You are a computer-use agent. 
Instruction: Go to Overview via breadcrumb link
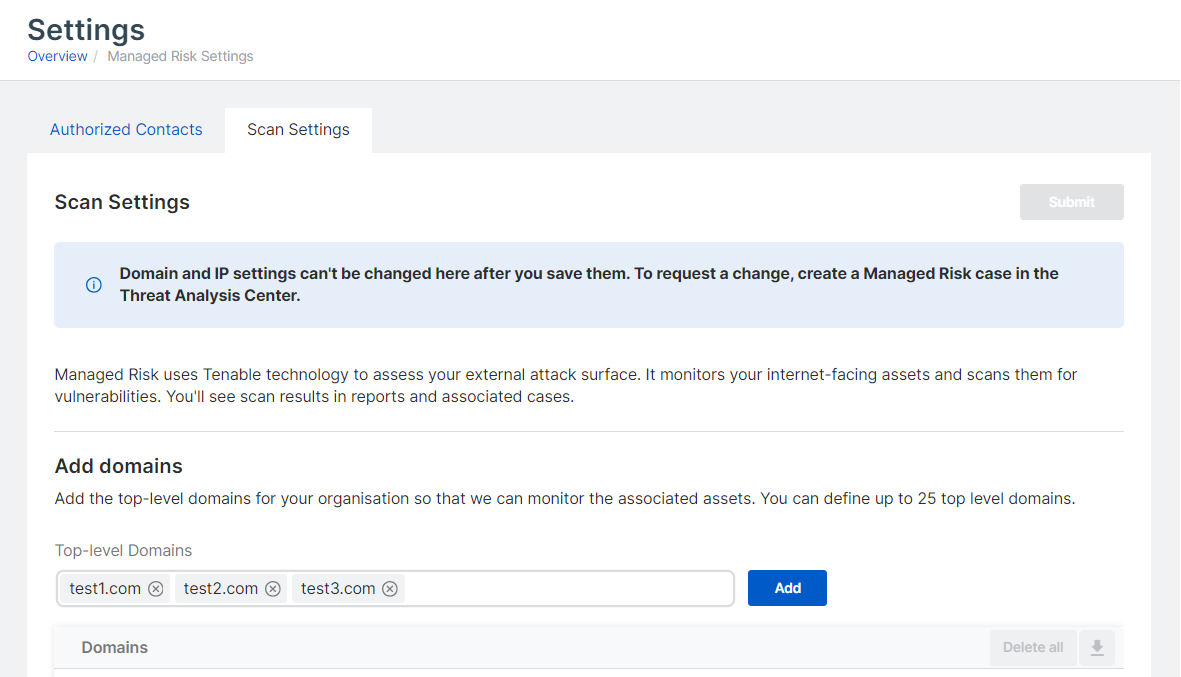click(x=57, y=57)
